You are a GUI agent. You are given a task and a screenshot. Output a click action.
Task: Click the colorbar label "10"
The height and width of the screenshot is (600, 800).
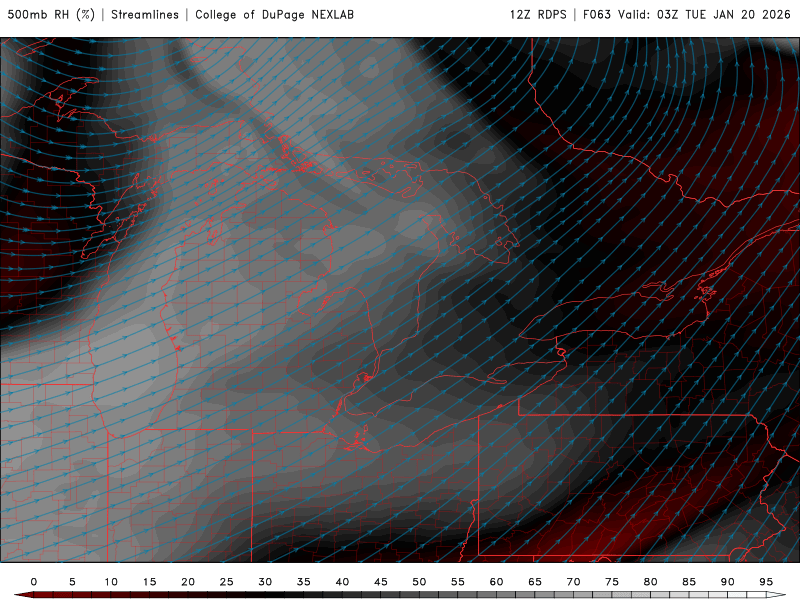[x=111, y=582]
